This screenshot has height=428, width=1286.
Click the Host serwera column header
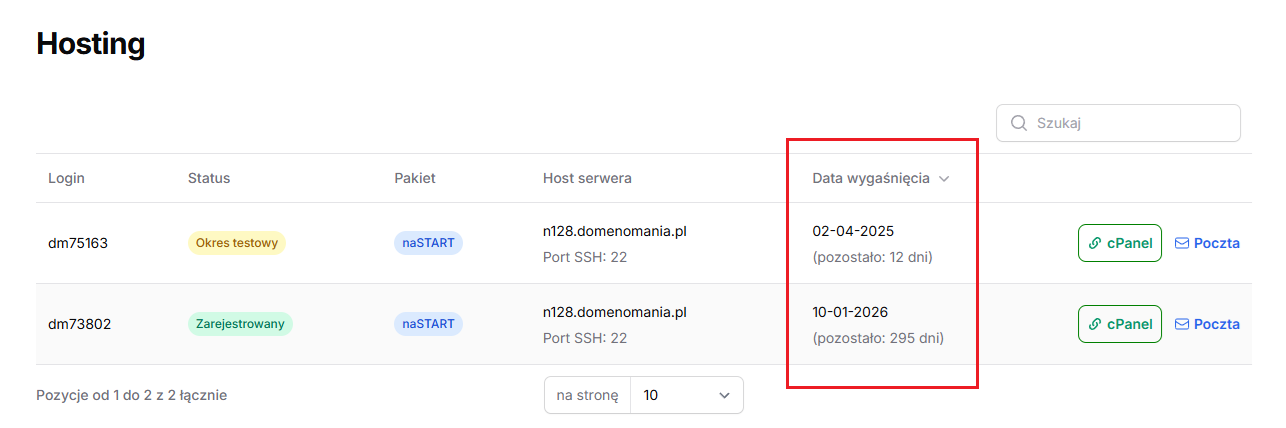[x=587, y=178]
